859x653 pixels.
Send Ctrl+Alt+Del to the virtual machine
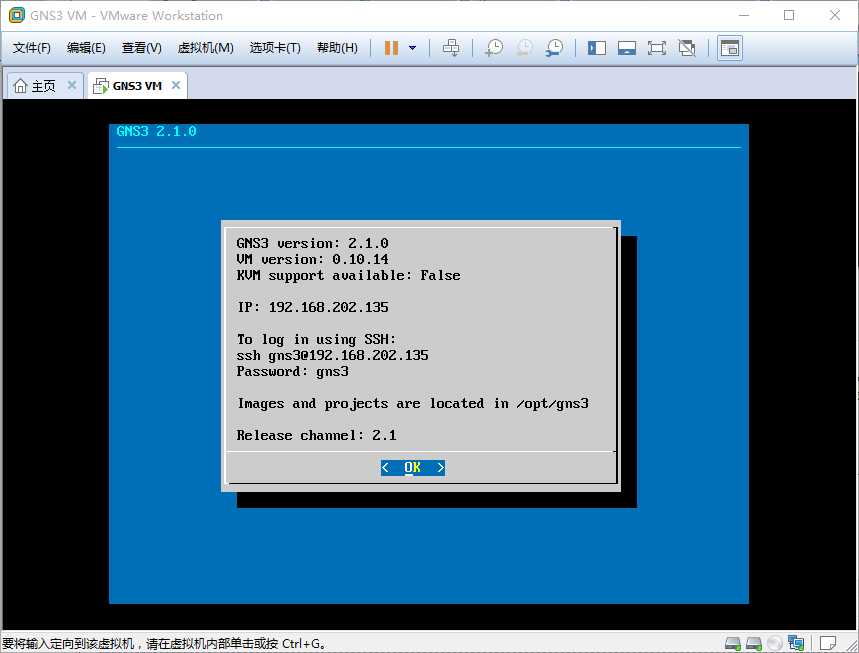pyautogui.click(x=451, y=48)
